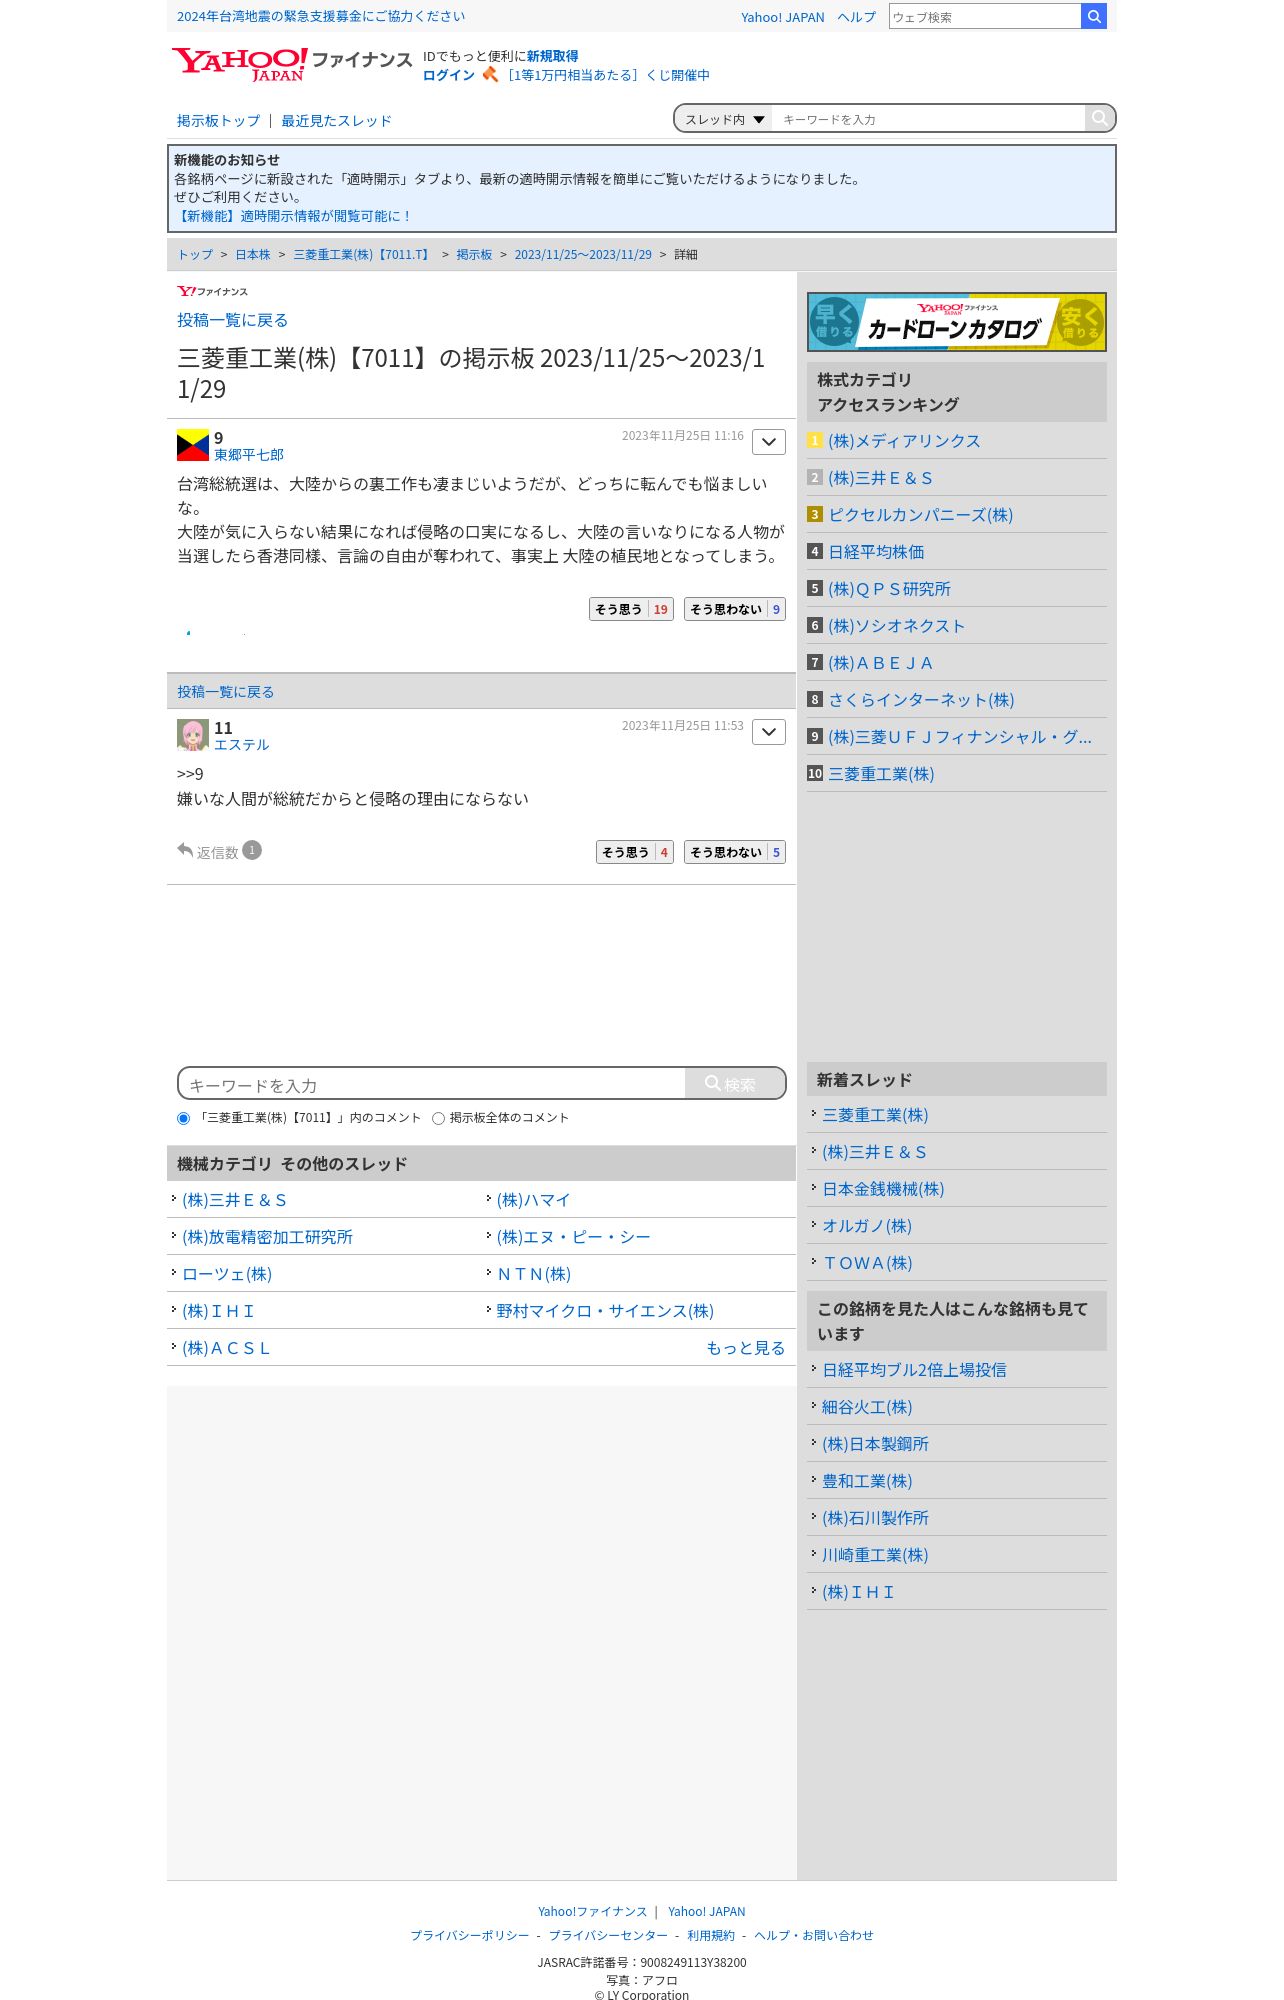This screenshot has width=1284, height=2000.
Task: Open the NTN(株) thread link
Action: [x=534, y=1274]
